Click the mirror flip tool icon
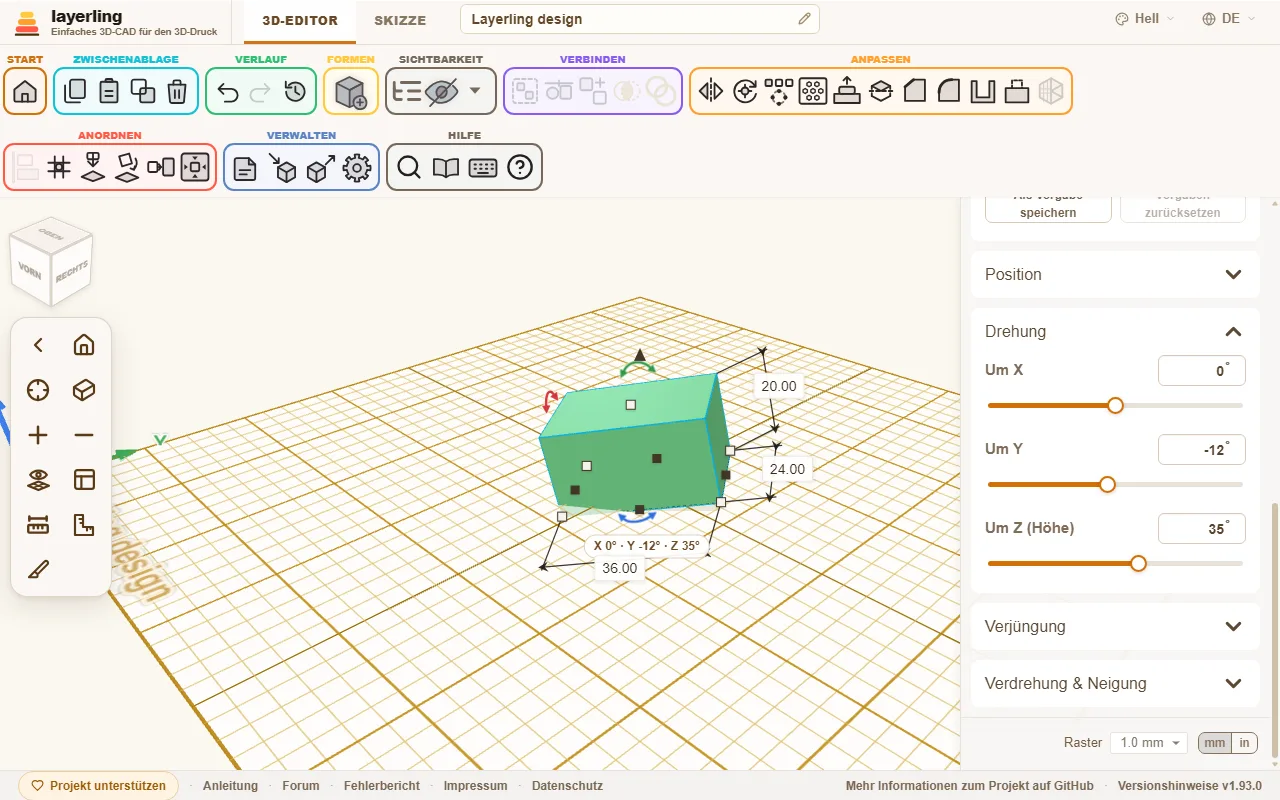Viewport: 1280px width, 800px height. tap(711, 91)
